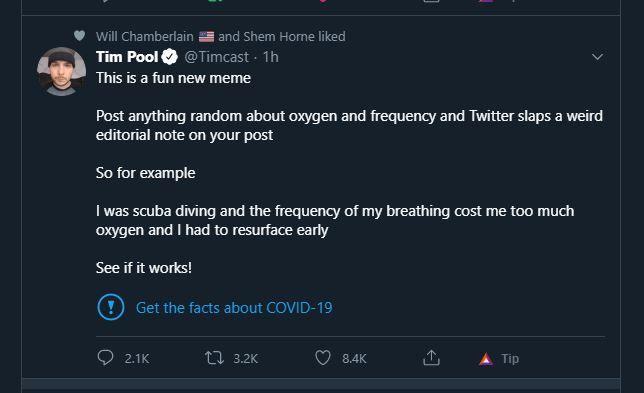
Task: Expand the tweet options chevron menu
Action: 598,57
